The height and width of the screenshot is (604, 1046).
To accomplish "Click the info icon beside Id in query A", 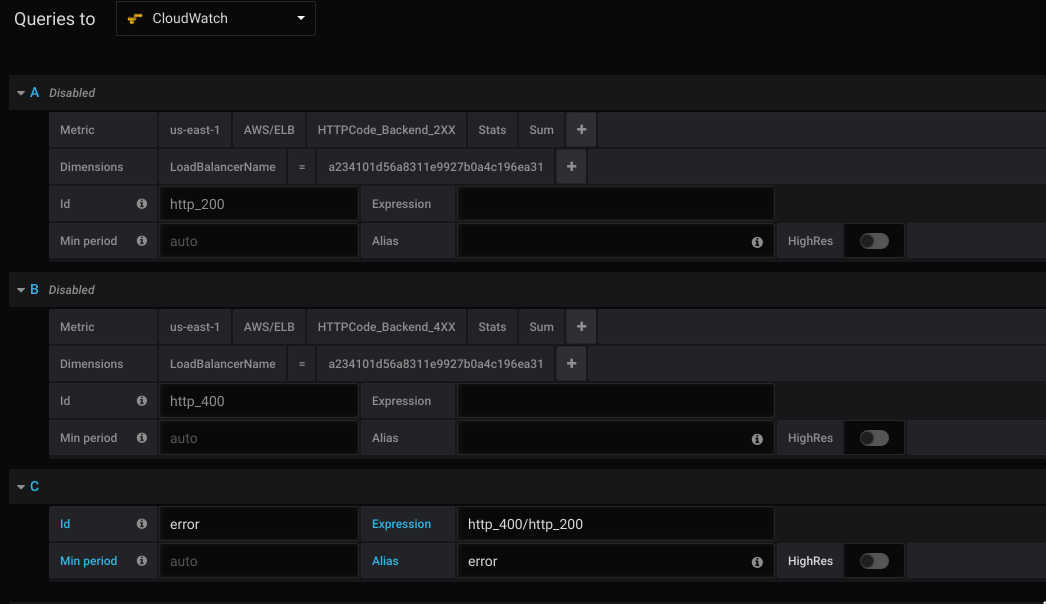I will point(141,203).
